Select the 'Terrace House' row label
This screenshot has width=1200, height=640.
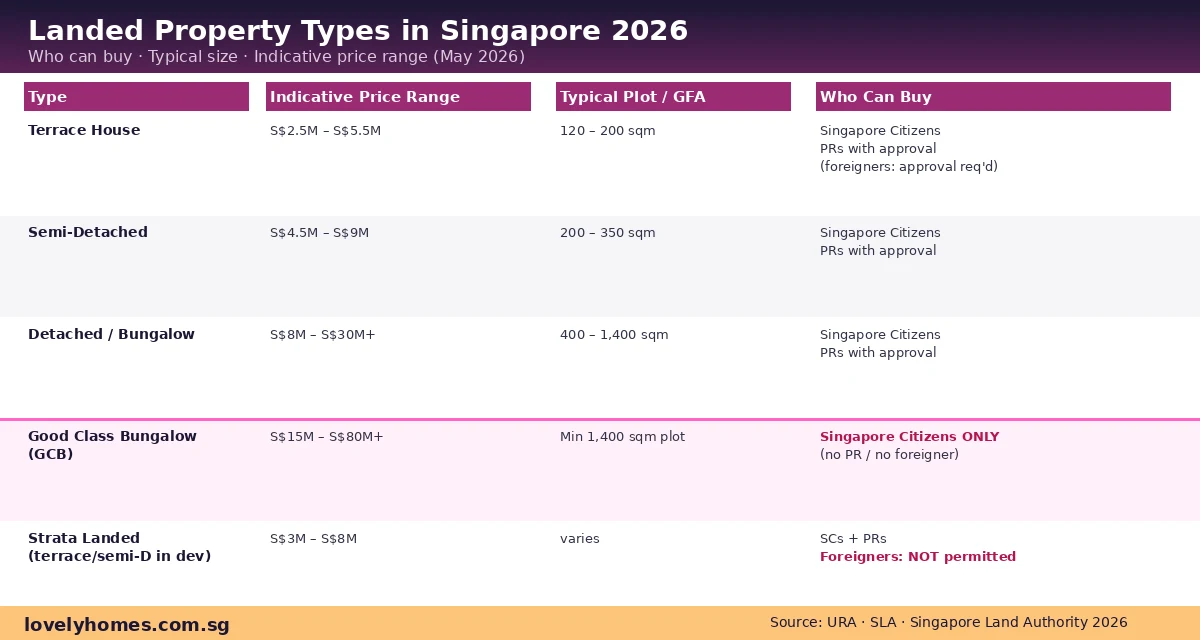click(x=84, y=130)
